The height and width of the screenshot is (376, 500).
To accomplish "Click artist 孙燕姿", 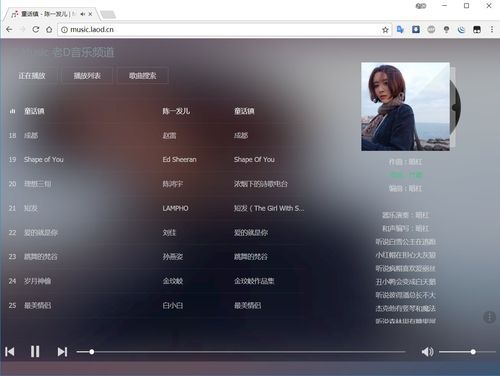I will tap(173, 256).
